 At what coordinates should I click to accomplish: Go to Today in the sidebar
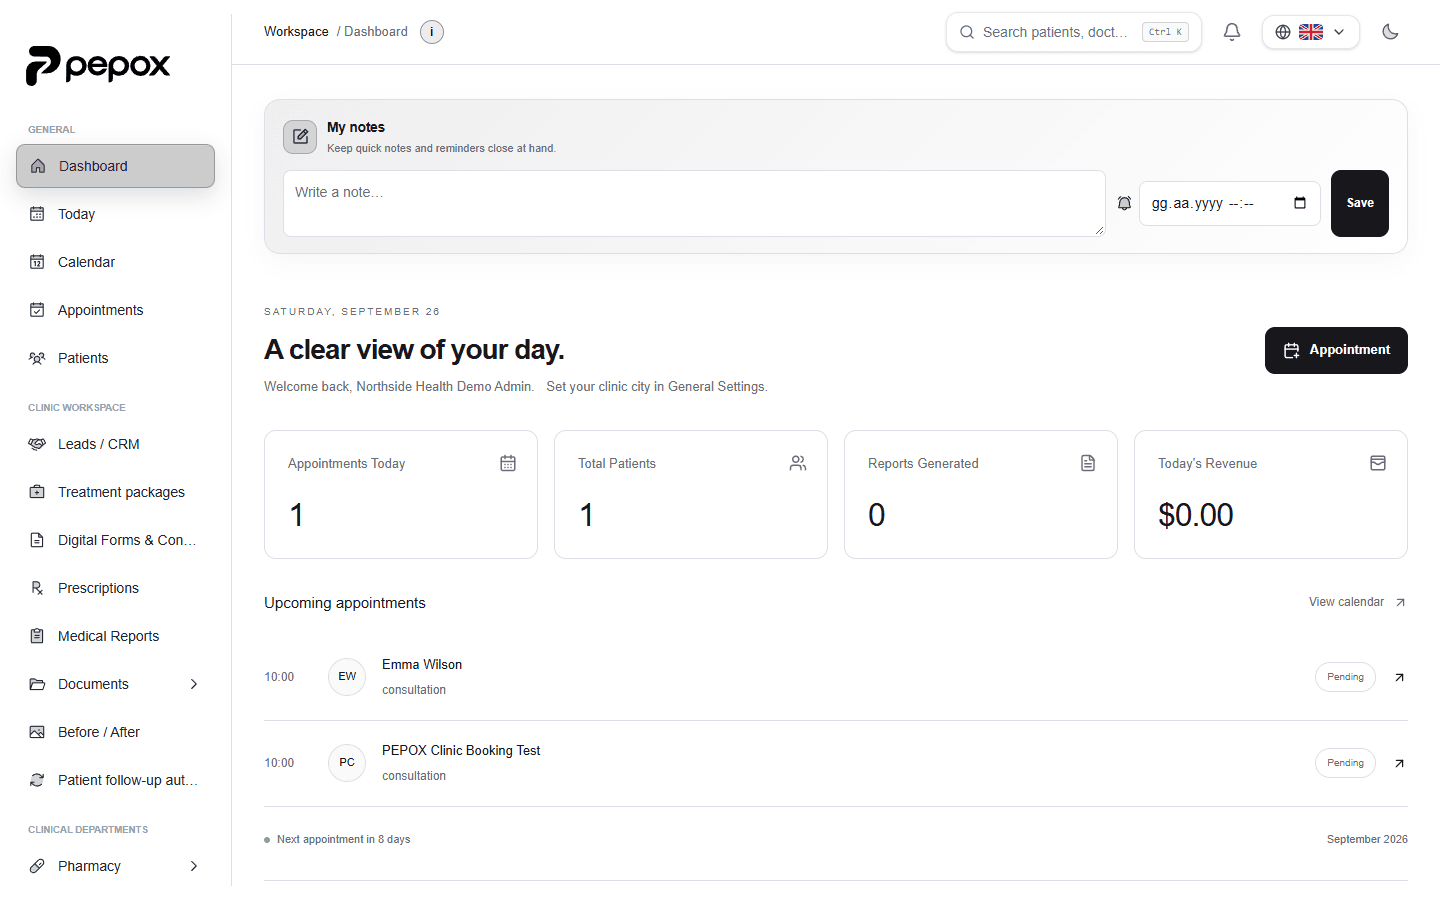pyautogui.click(x=116, y=214)
